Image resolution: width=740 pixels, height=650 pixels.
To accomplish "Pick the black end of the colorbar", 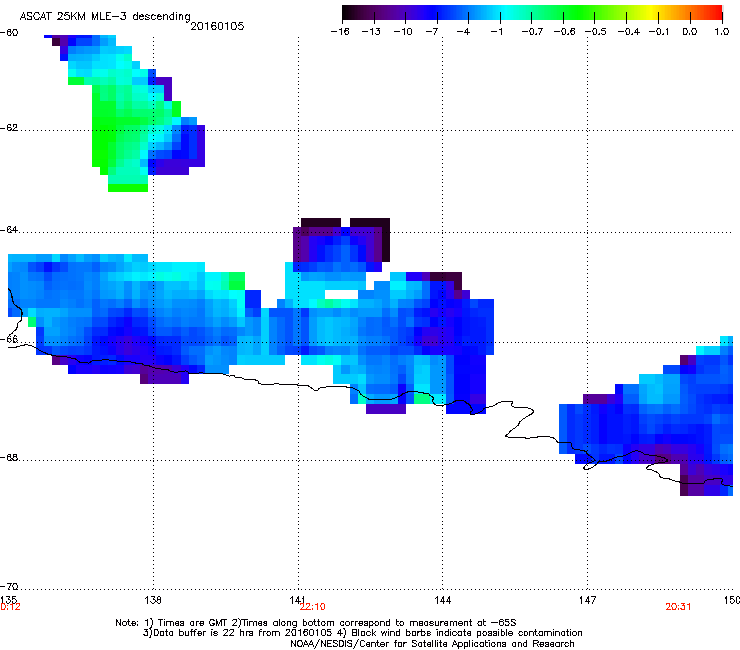I will tap(349, 13).
